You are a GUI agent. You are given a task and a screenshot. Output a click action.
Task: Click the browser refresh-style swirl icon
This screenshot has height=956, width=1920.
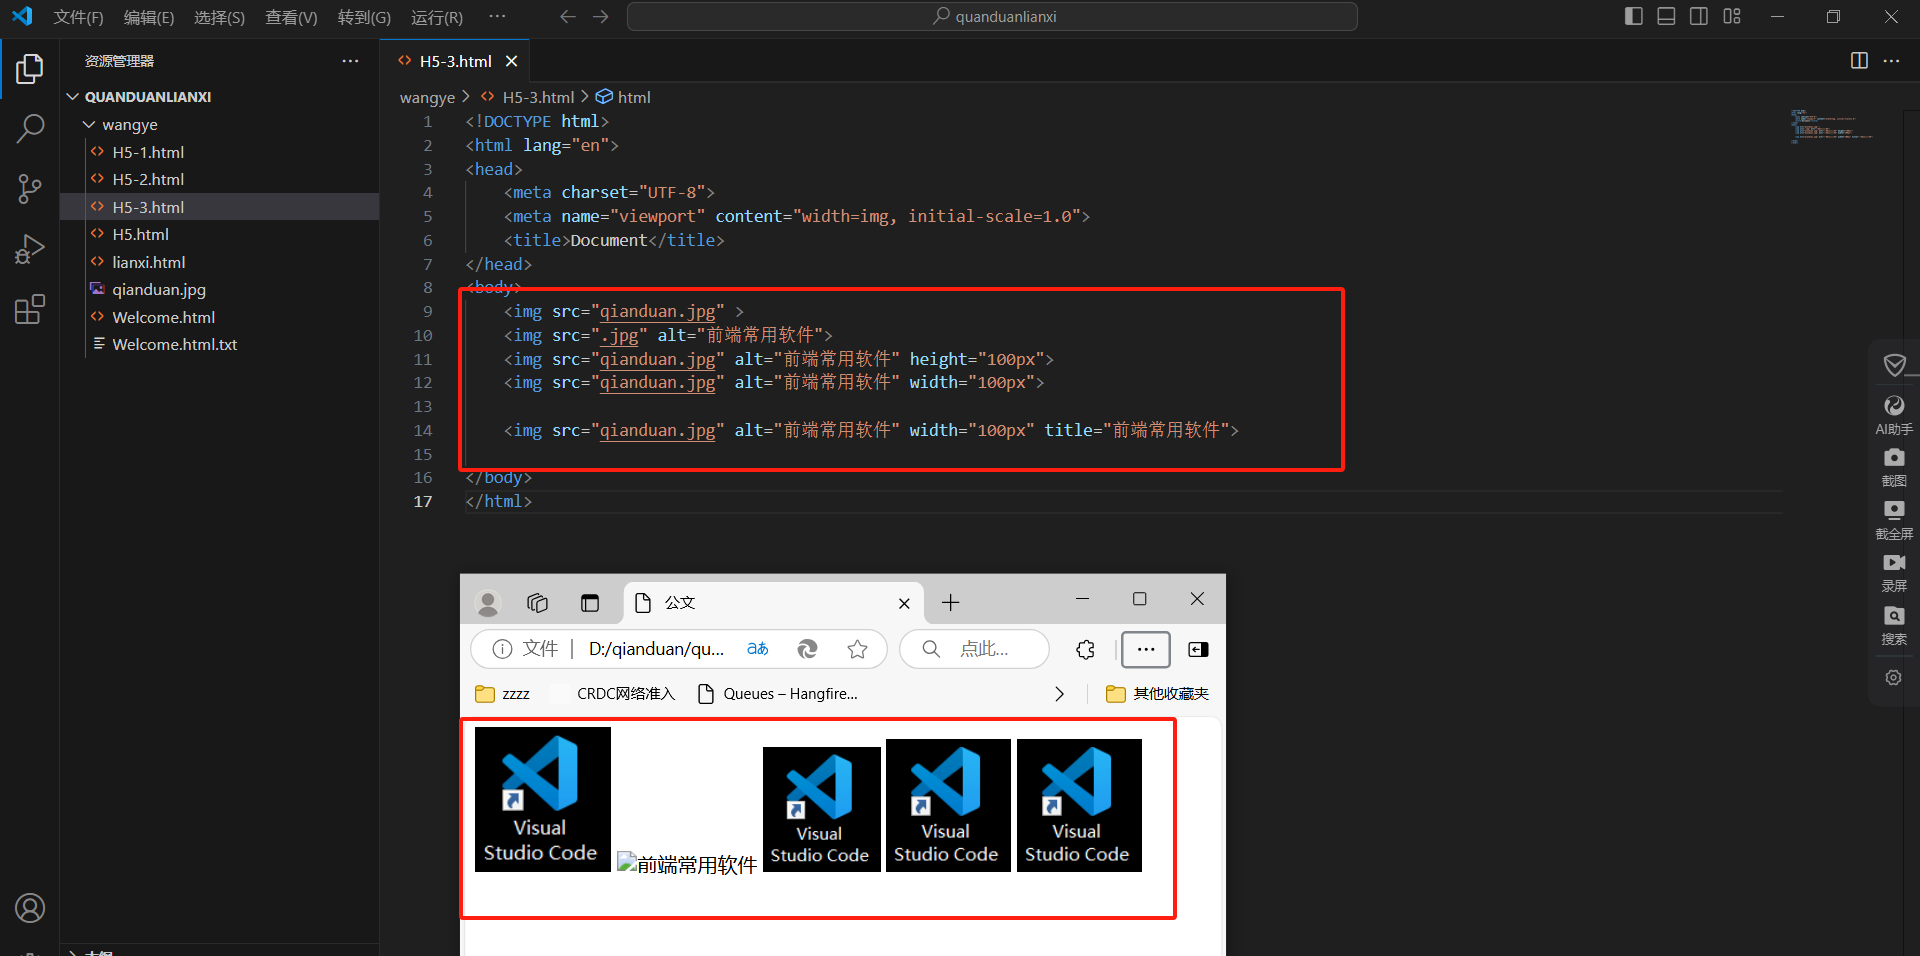pos(807,649)
